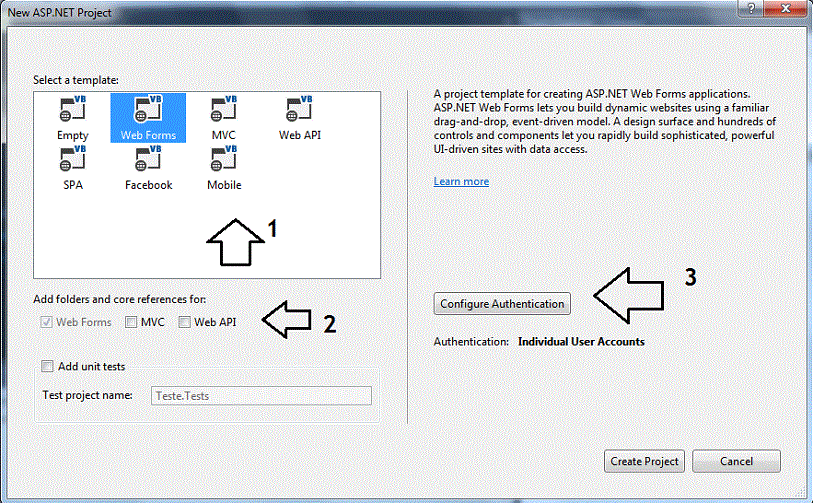This screenshot has width=813, height=503.
Task: Click the 'Authentication:' label
Action: point(471,342)
